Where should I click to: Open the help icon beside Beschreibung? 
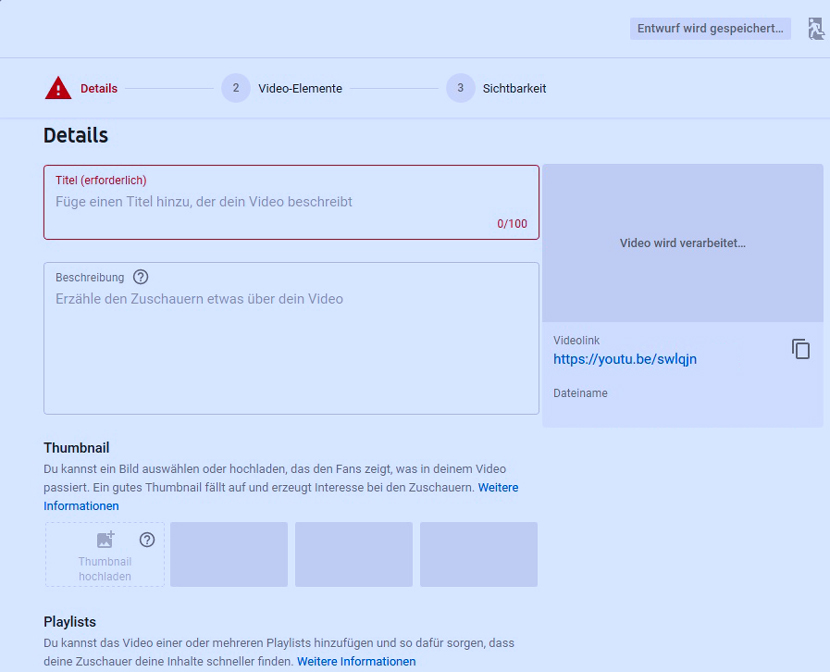point(141,277)
